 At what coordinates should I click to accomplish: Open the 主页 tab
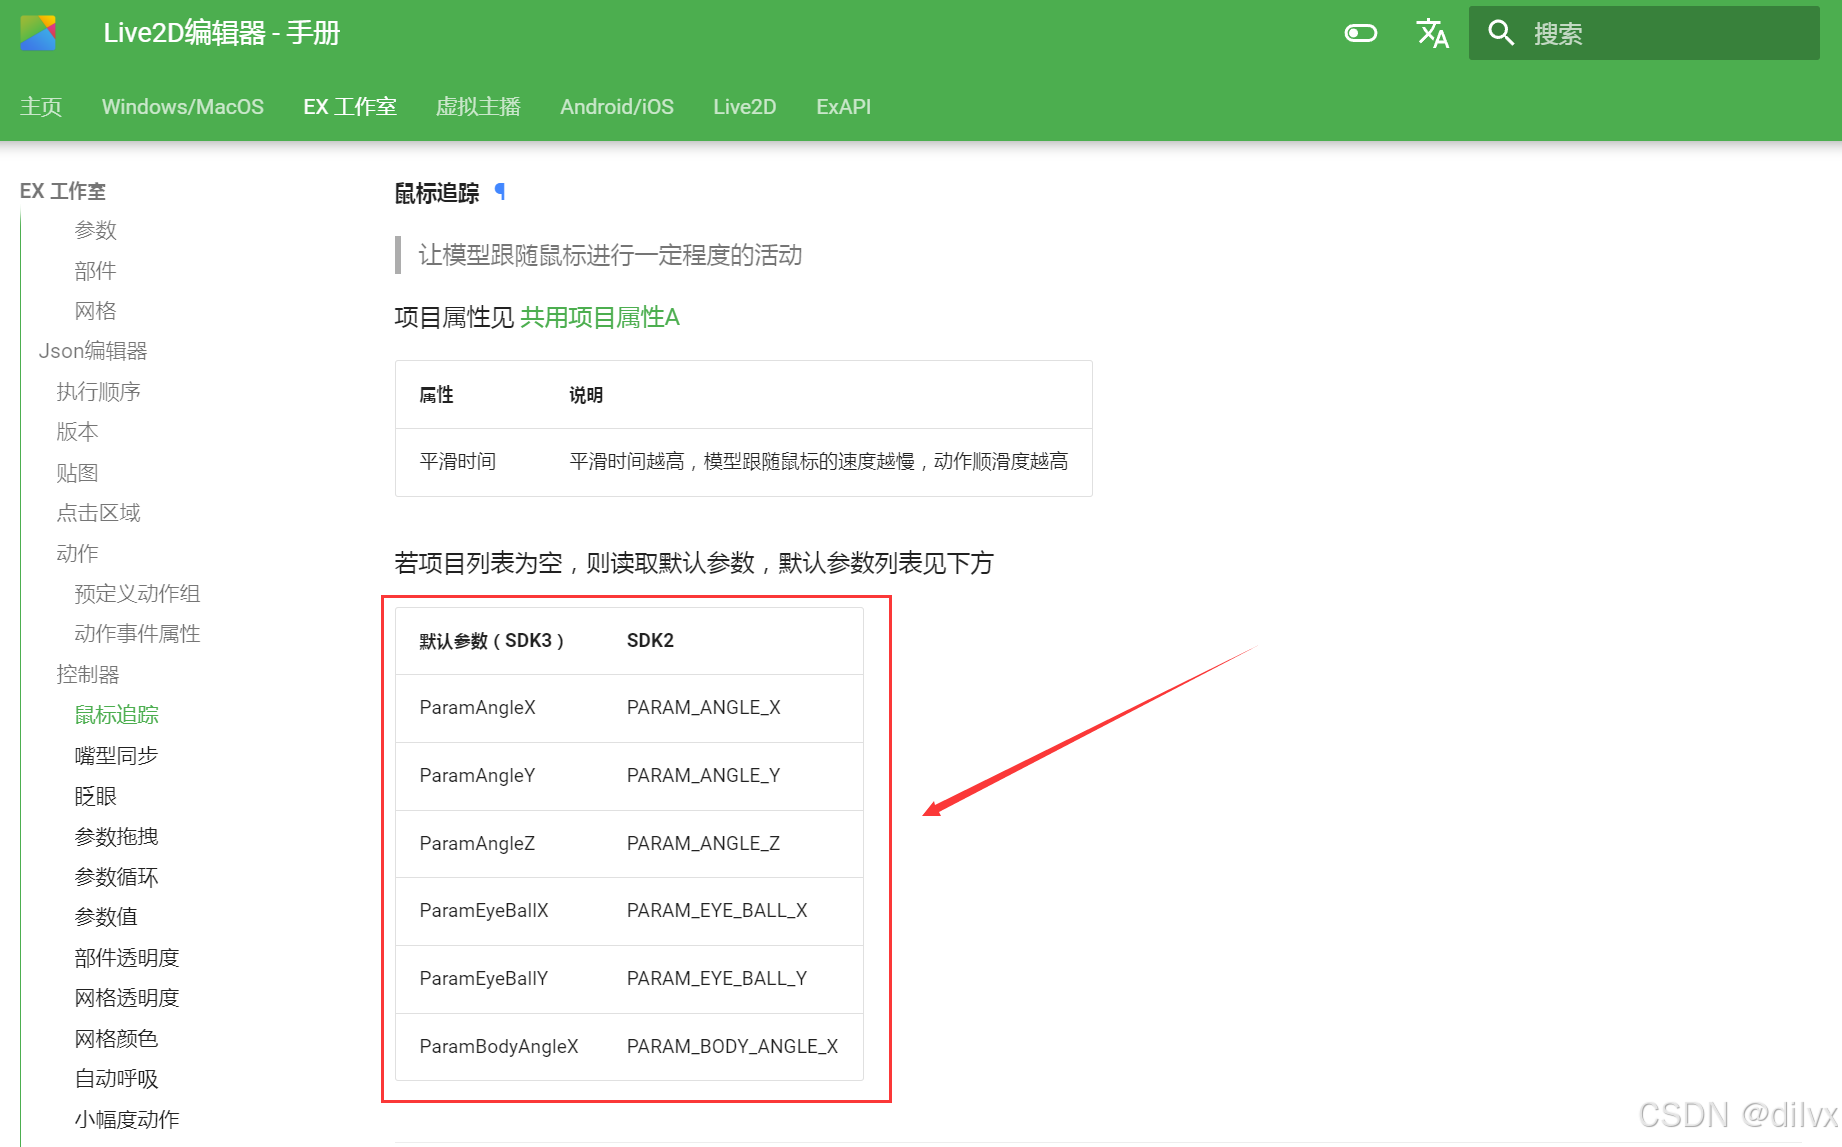tap(41, 107)
